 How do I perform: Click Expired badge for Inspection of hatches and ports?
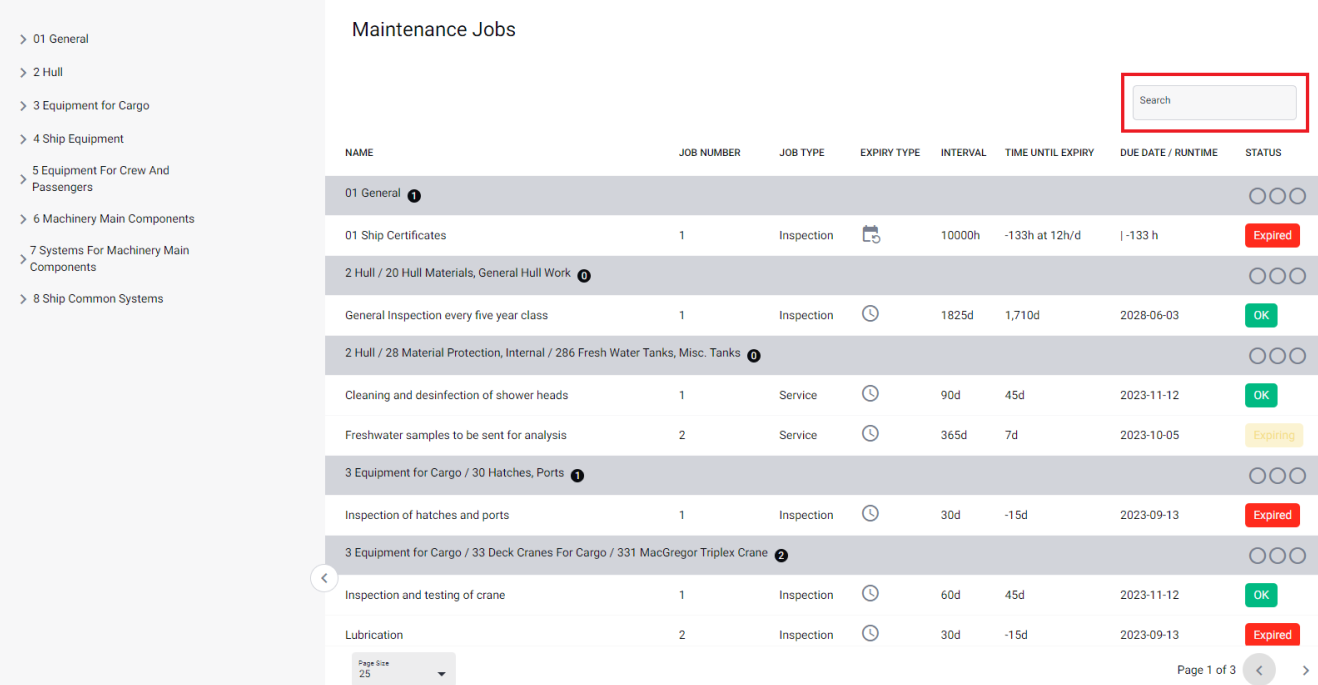(1272, 515)
